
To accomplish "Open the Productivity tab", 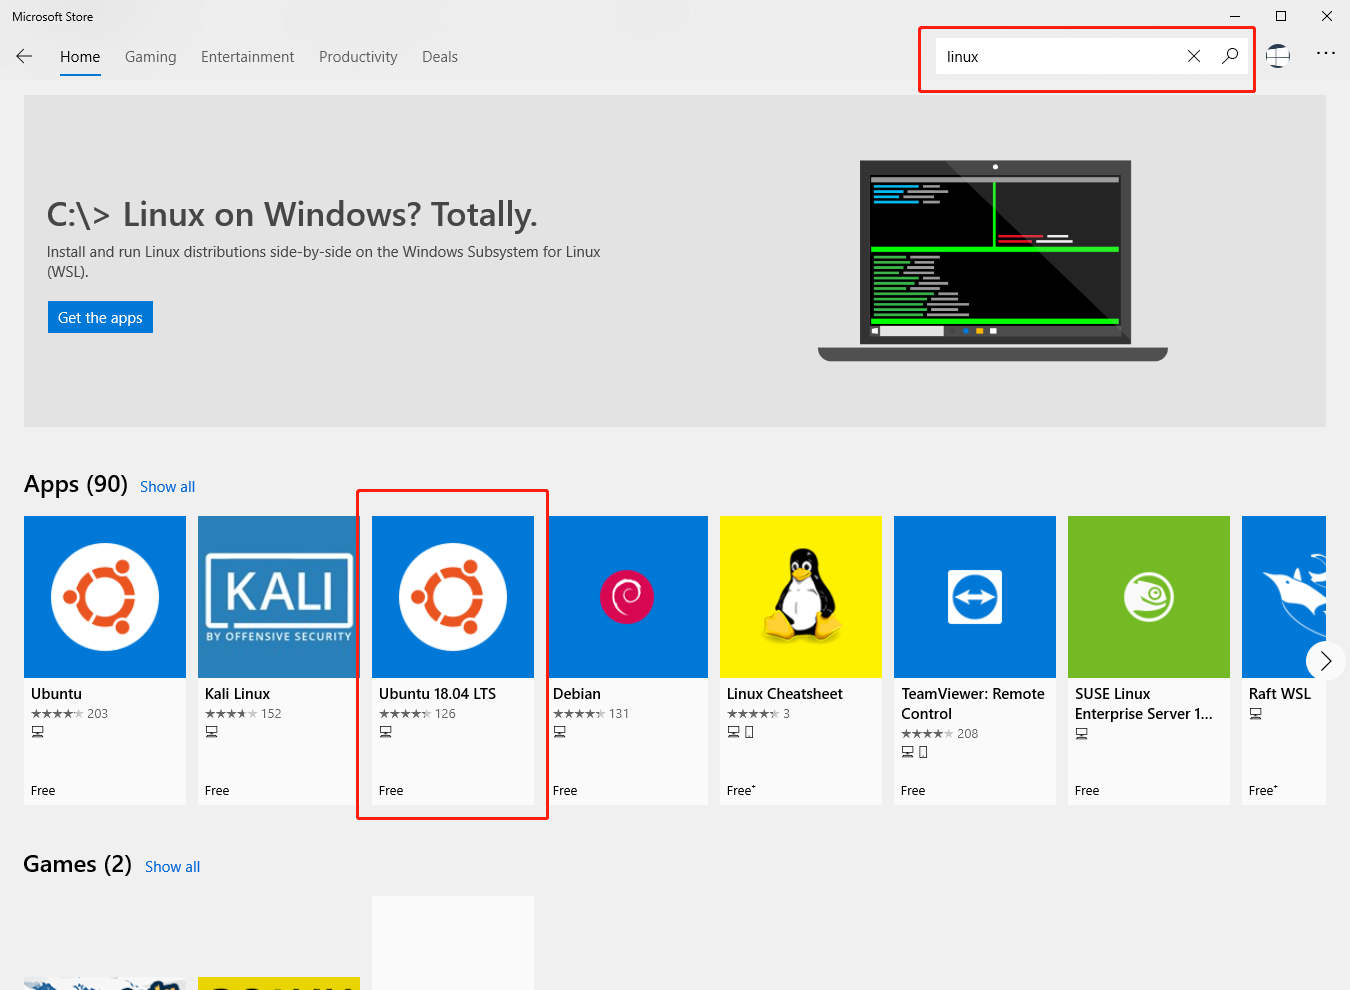I will pos(357,57).
